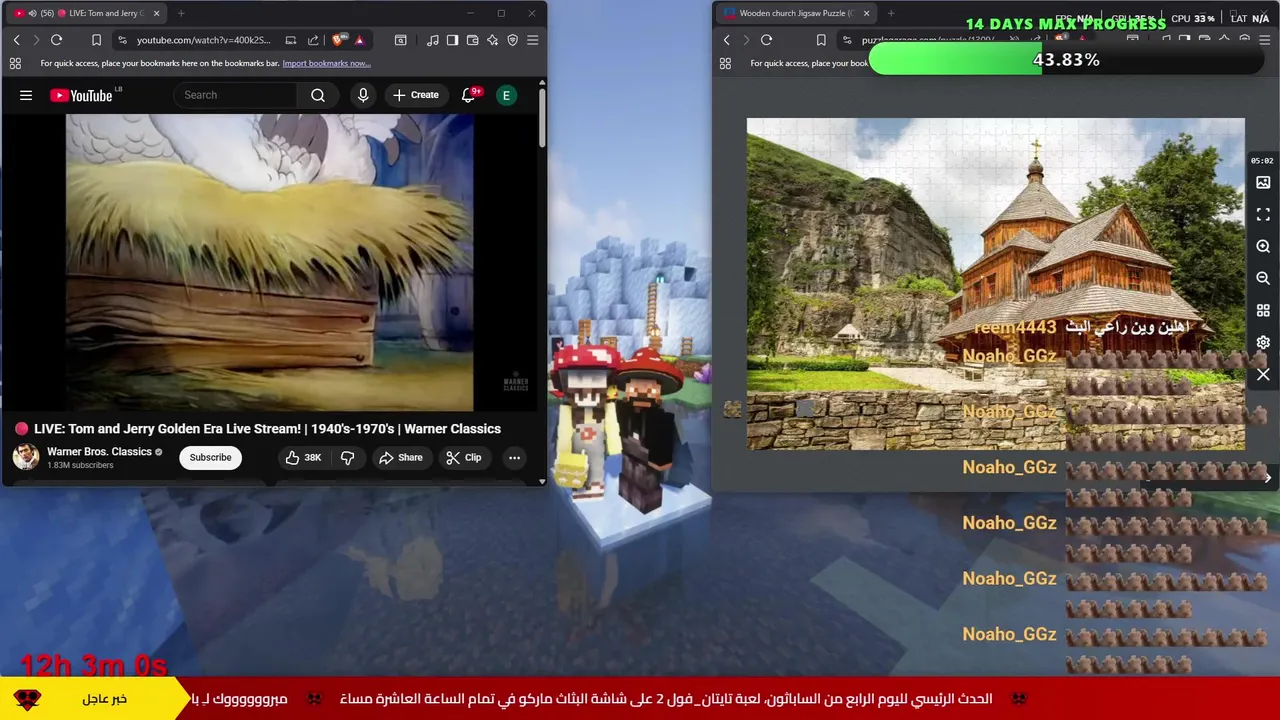Click the loose puzzle piece left of puzzle
The width and height of the screenshot is (1280, 720).
point(732,409)
